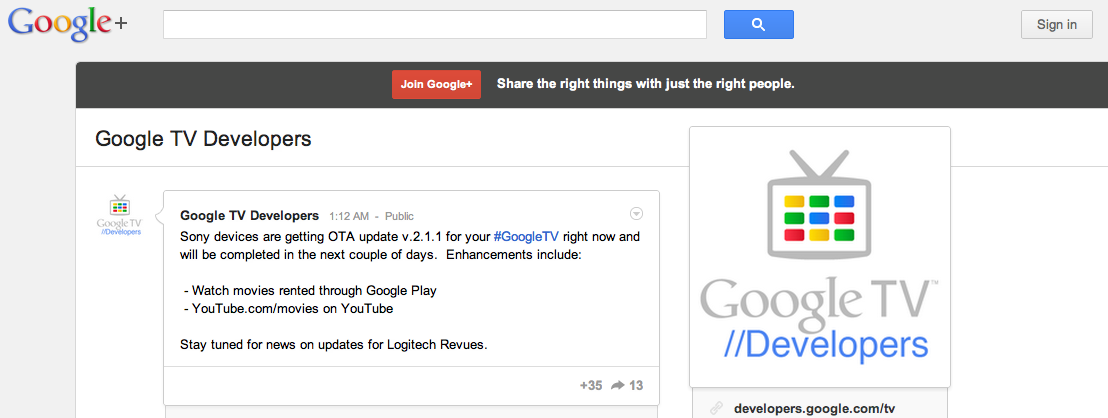Click the 'Share the right things' banner text

(x=645, y=84)
